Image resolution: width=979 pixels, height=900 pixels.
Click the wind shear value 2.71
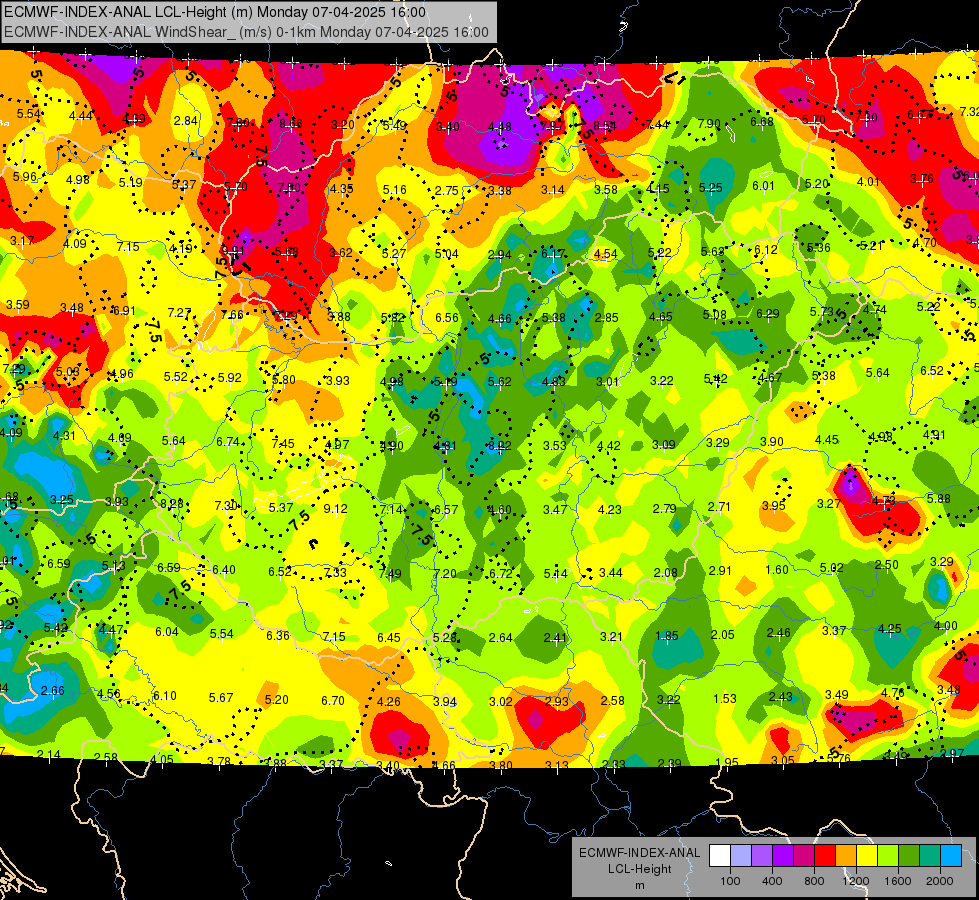719,507
